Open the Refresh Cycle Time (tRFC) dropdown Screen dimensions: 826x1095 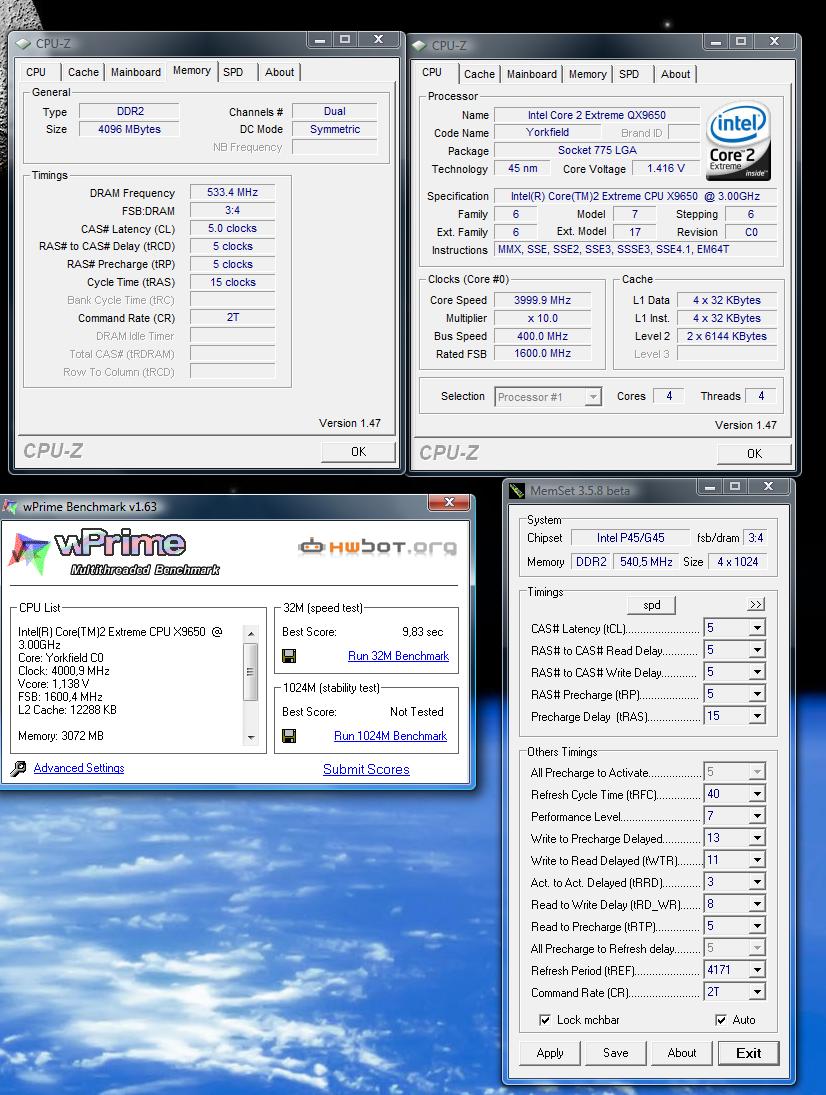click(x=757, y=794)
